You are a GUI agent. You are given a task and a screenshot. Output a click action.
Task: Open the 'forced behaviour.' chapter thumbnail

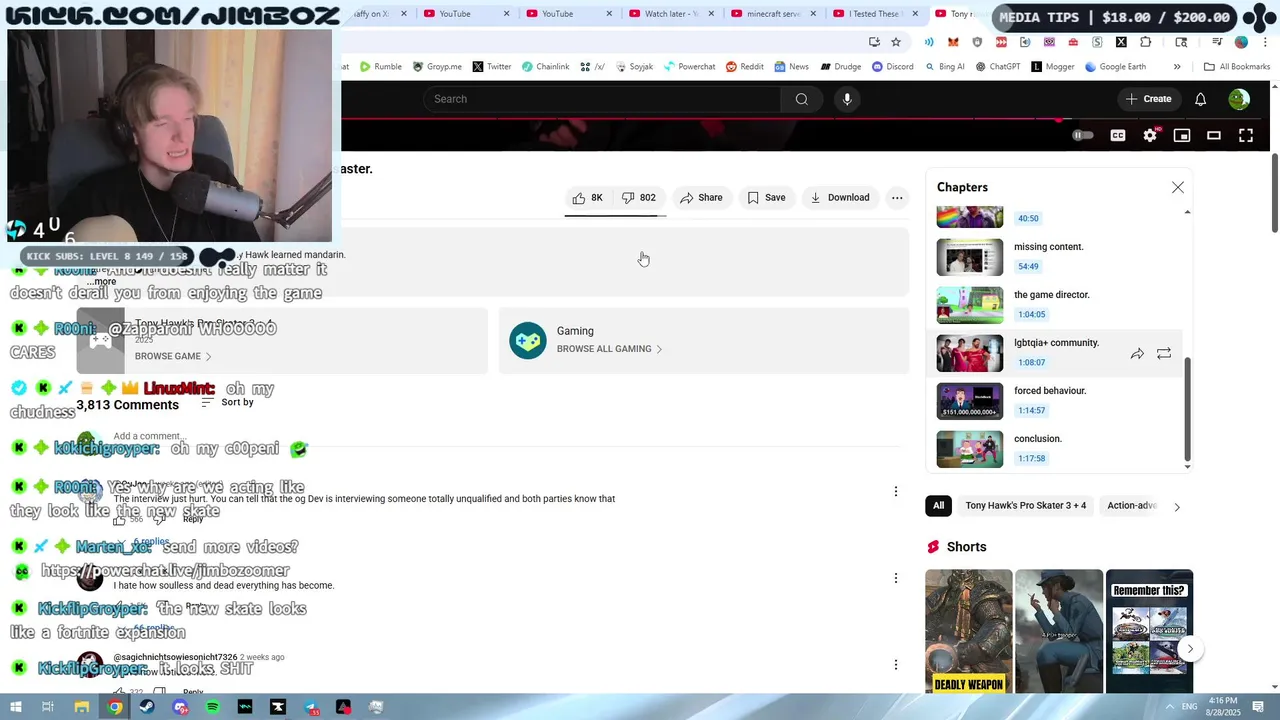(969, 401)
